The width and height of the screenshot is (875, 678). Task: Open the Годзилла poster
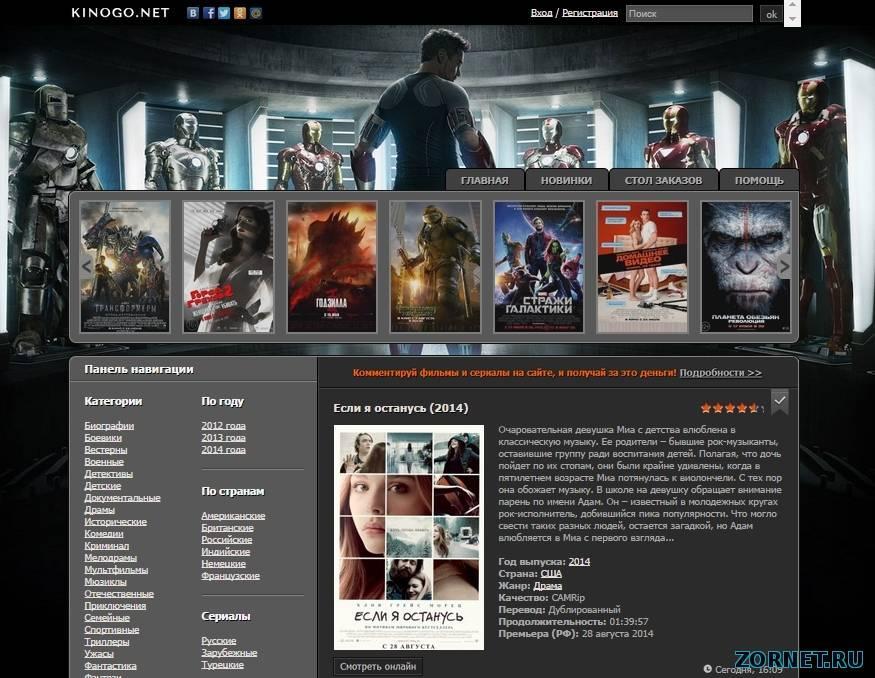(x=332, y=267)
